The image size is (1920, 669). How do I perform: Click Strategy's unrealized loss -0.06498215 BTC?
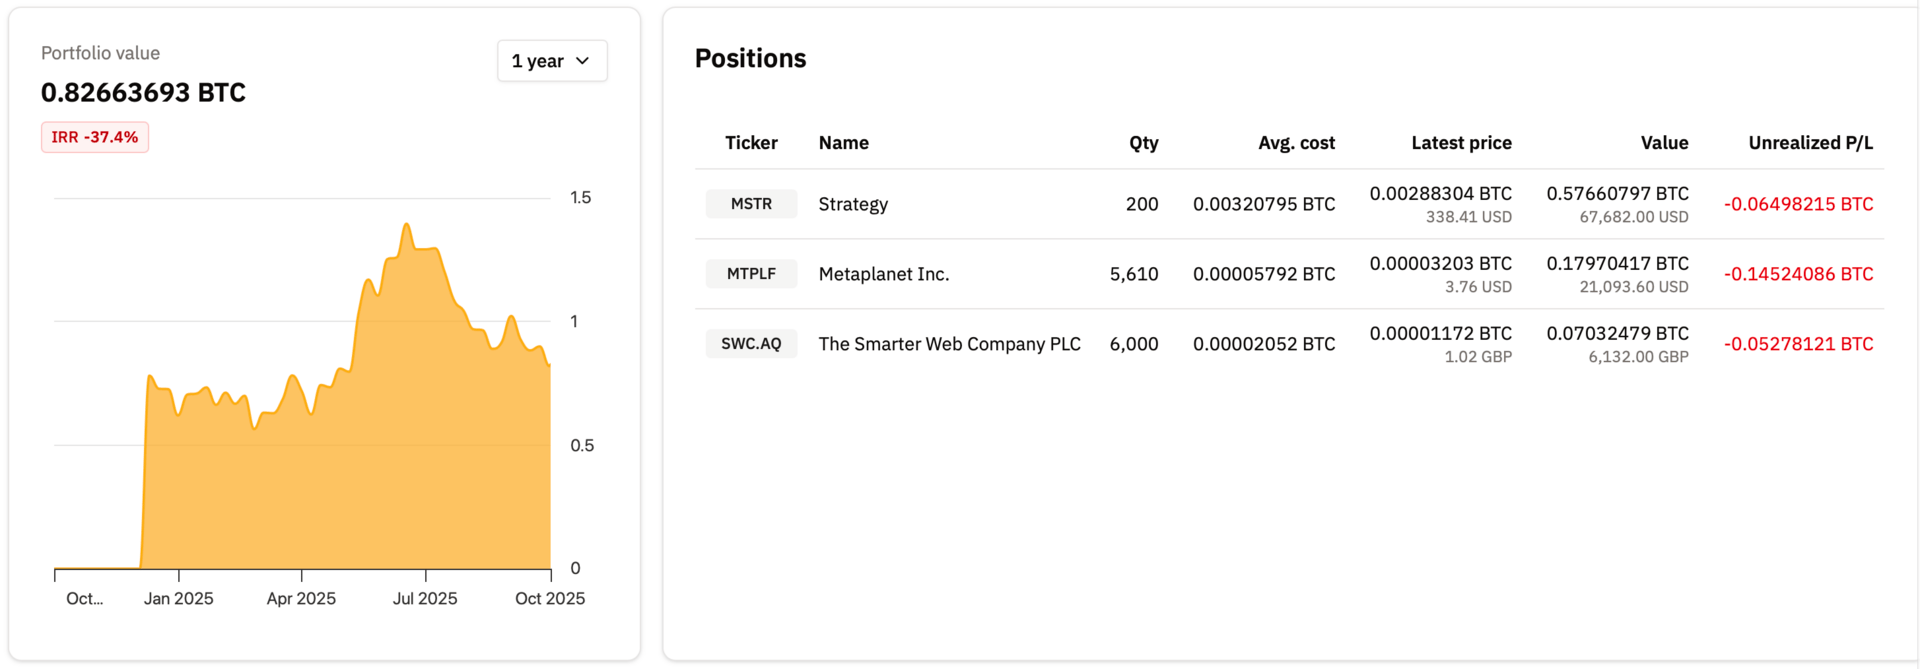click(x=1798, y=204)
